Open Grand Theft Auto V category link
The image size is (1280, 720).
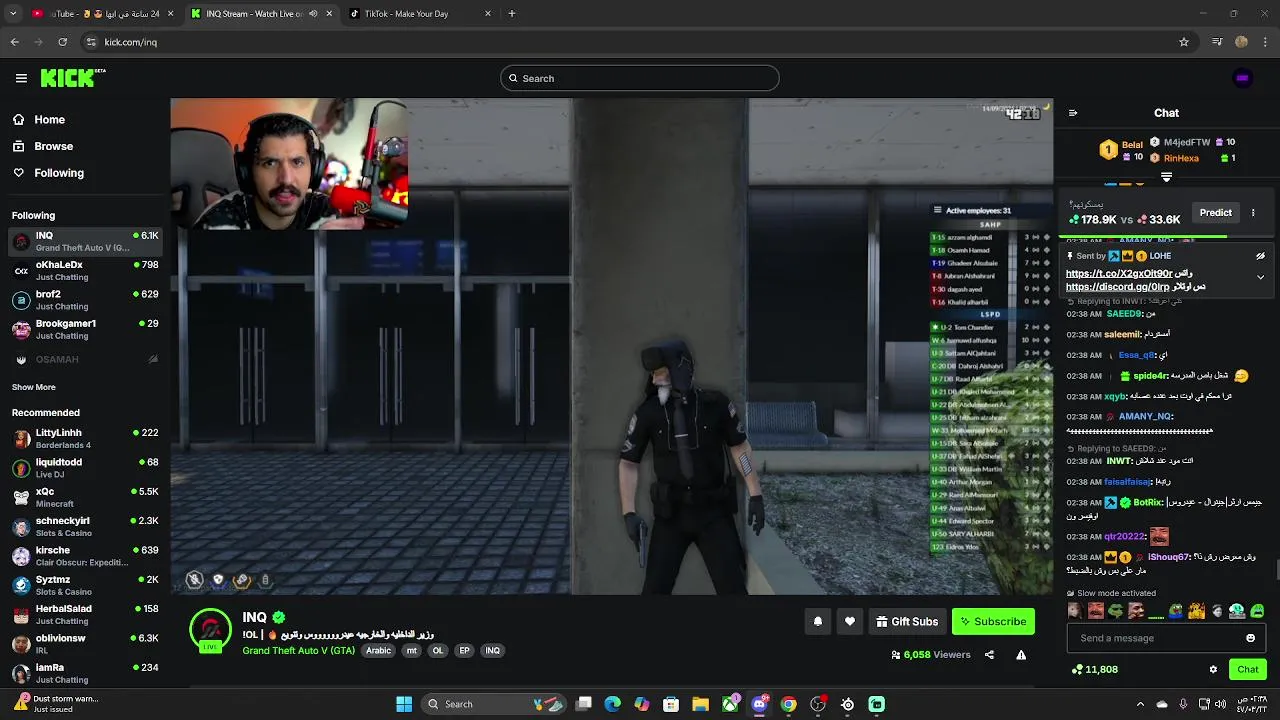[298, 650]
